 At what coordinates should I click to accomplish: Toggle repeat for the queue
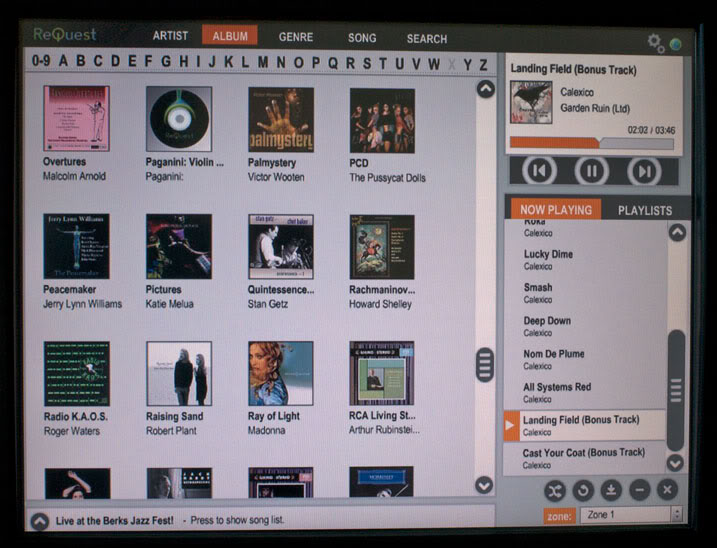click(583, 491)
